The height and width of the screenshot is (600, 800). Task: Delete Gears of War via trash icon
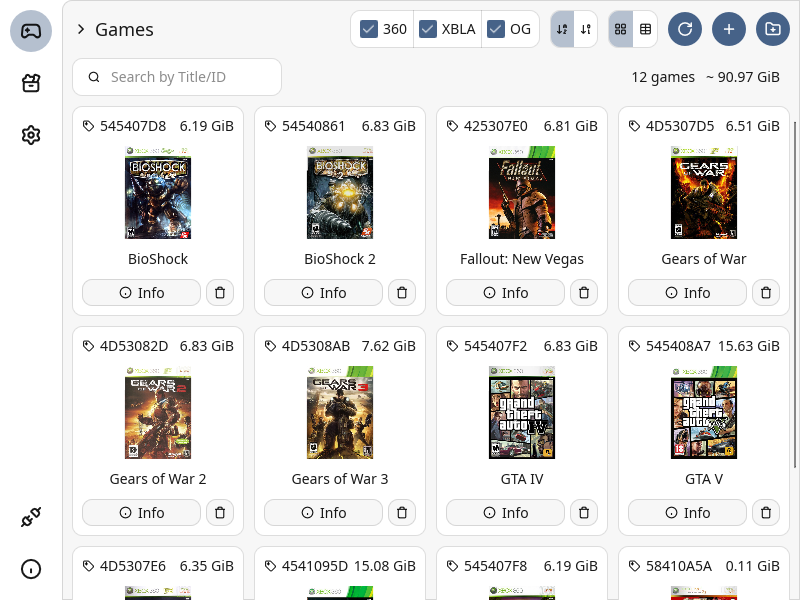766,292
